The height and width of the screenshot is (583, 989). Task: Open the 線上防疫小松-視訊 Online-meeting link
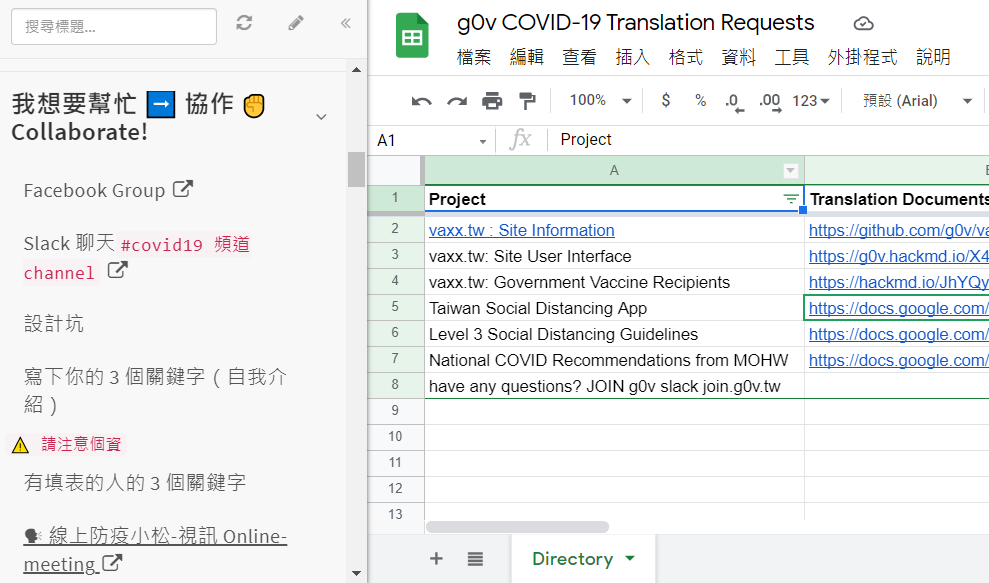[x=155, y=550]
